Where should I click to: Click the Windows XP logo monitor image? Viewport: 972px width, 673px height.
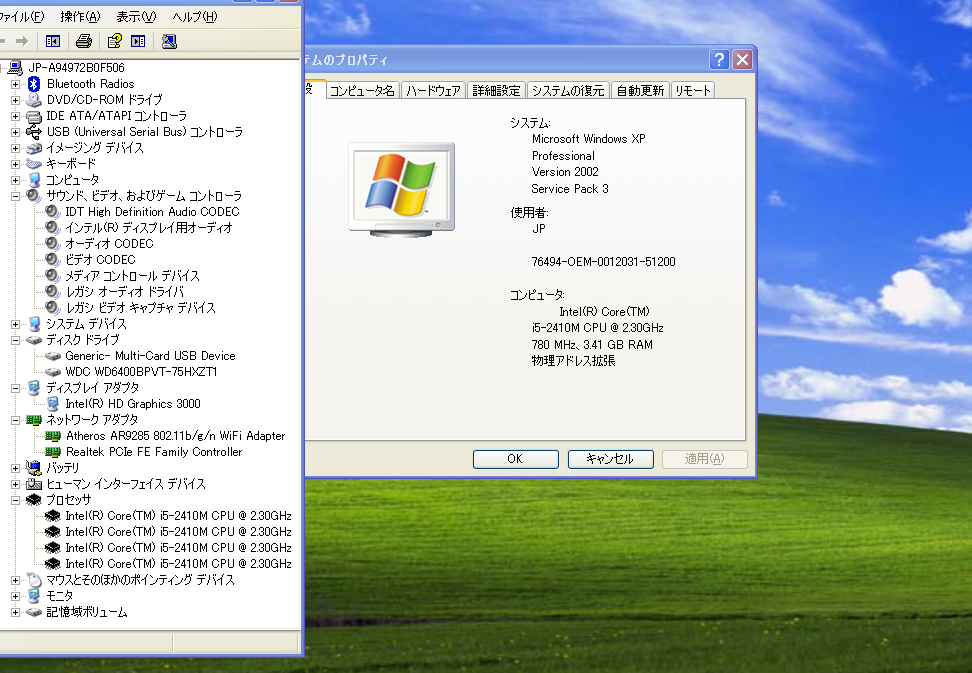coord(402,190)
